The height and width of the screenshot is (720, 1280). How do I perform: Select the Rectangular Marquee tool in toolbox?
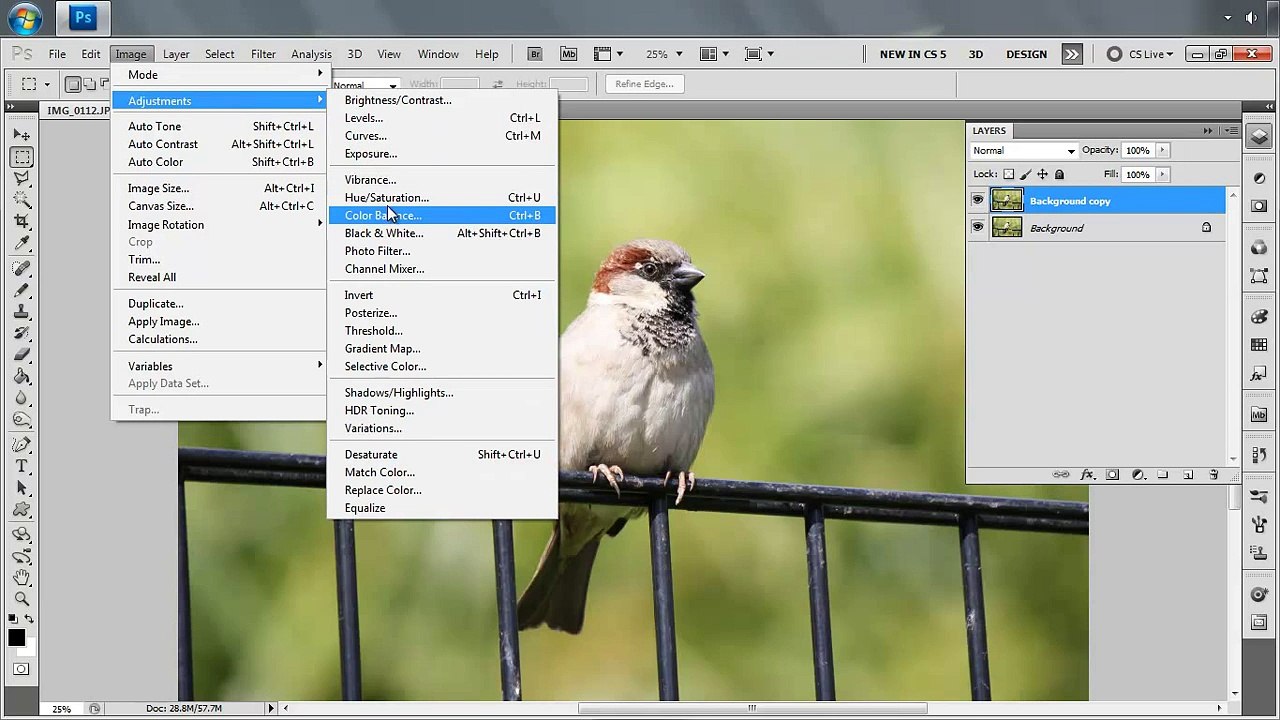[22, 157]
